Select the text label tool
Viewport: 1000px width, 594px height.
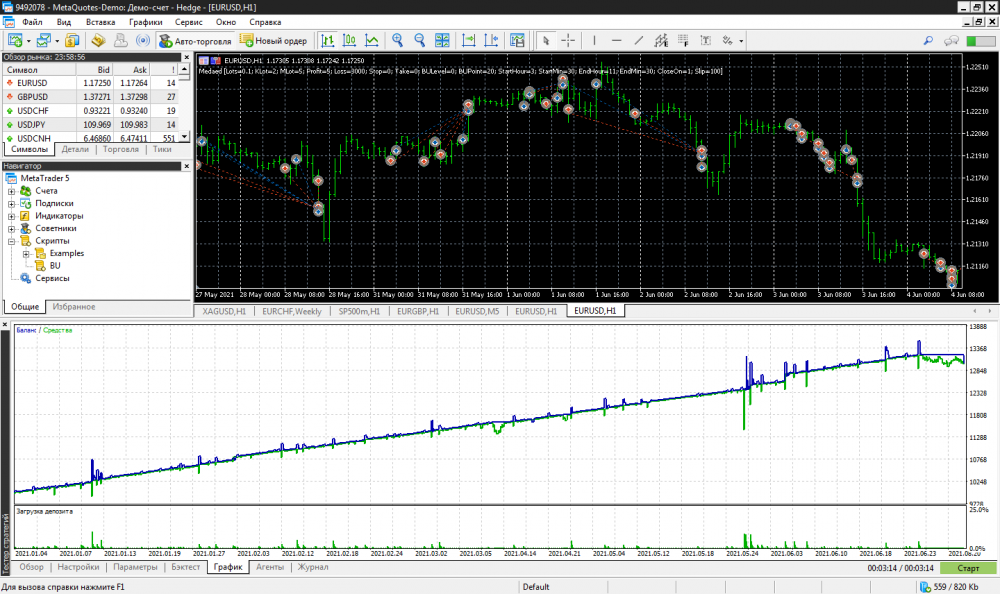705,41
